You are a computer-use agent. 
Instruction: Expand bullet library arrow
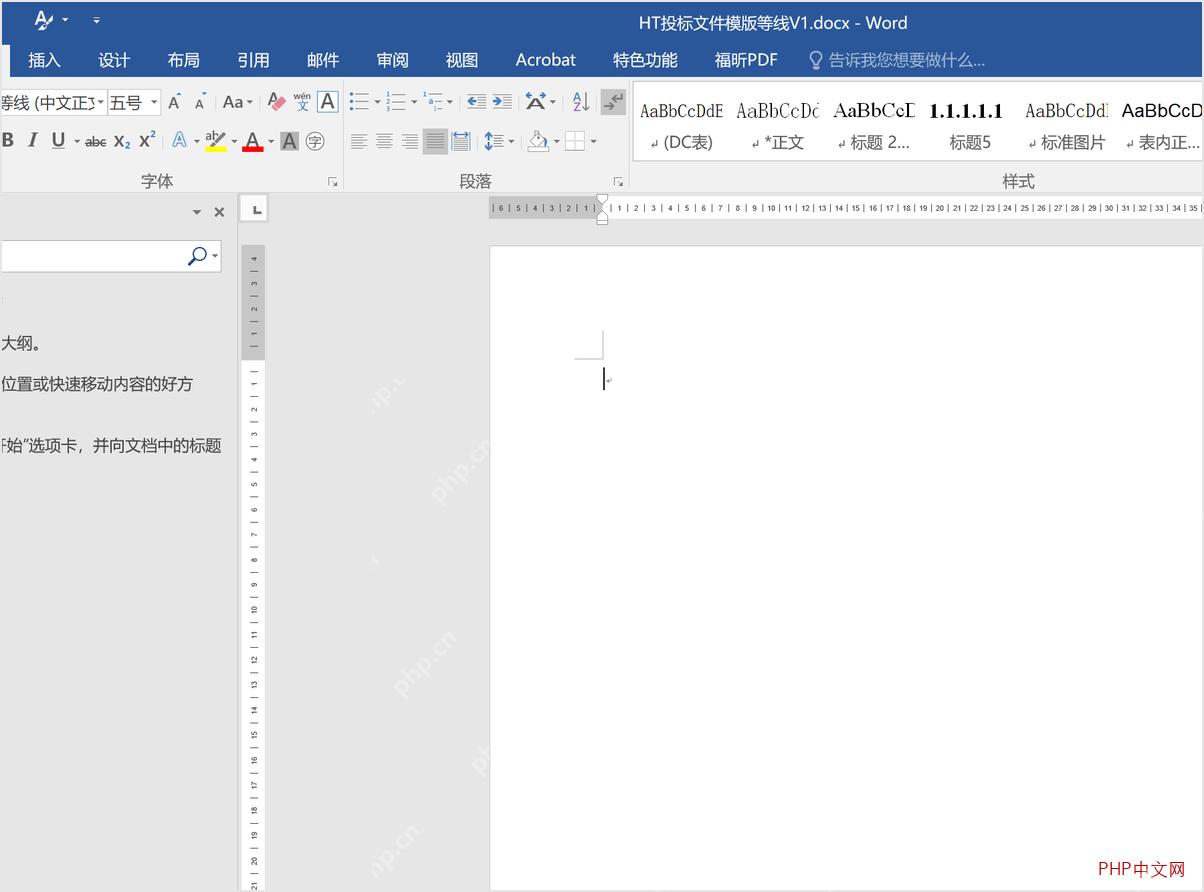point(377,102)
